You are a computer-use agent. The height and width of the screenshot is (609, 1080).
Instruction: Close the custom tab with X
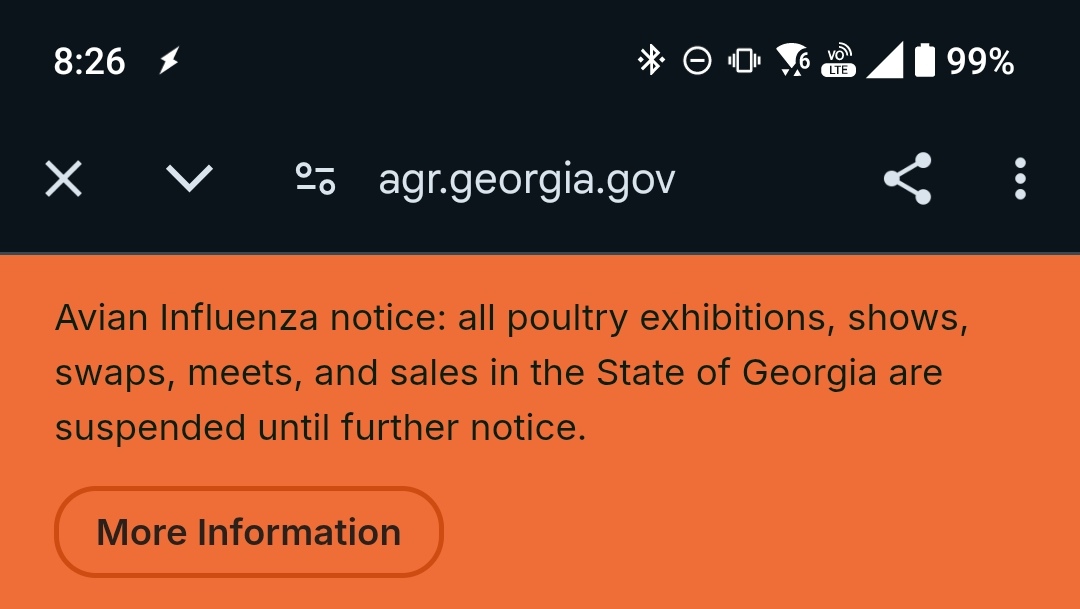click(63, 179)
